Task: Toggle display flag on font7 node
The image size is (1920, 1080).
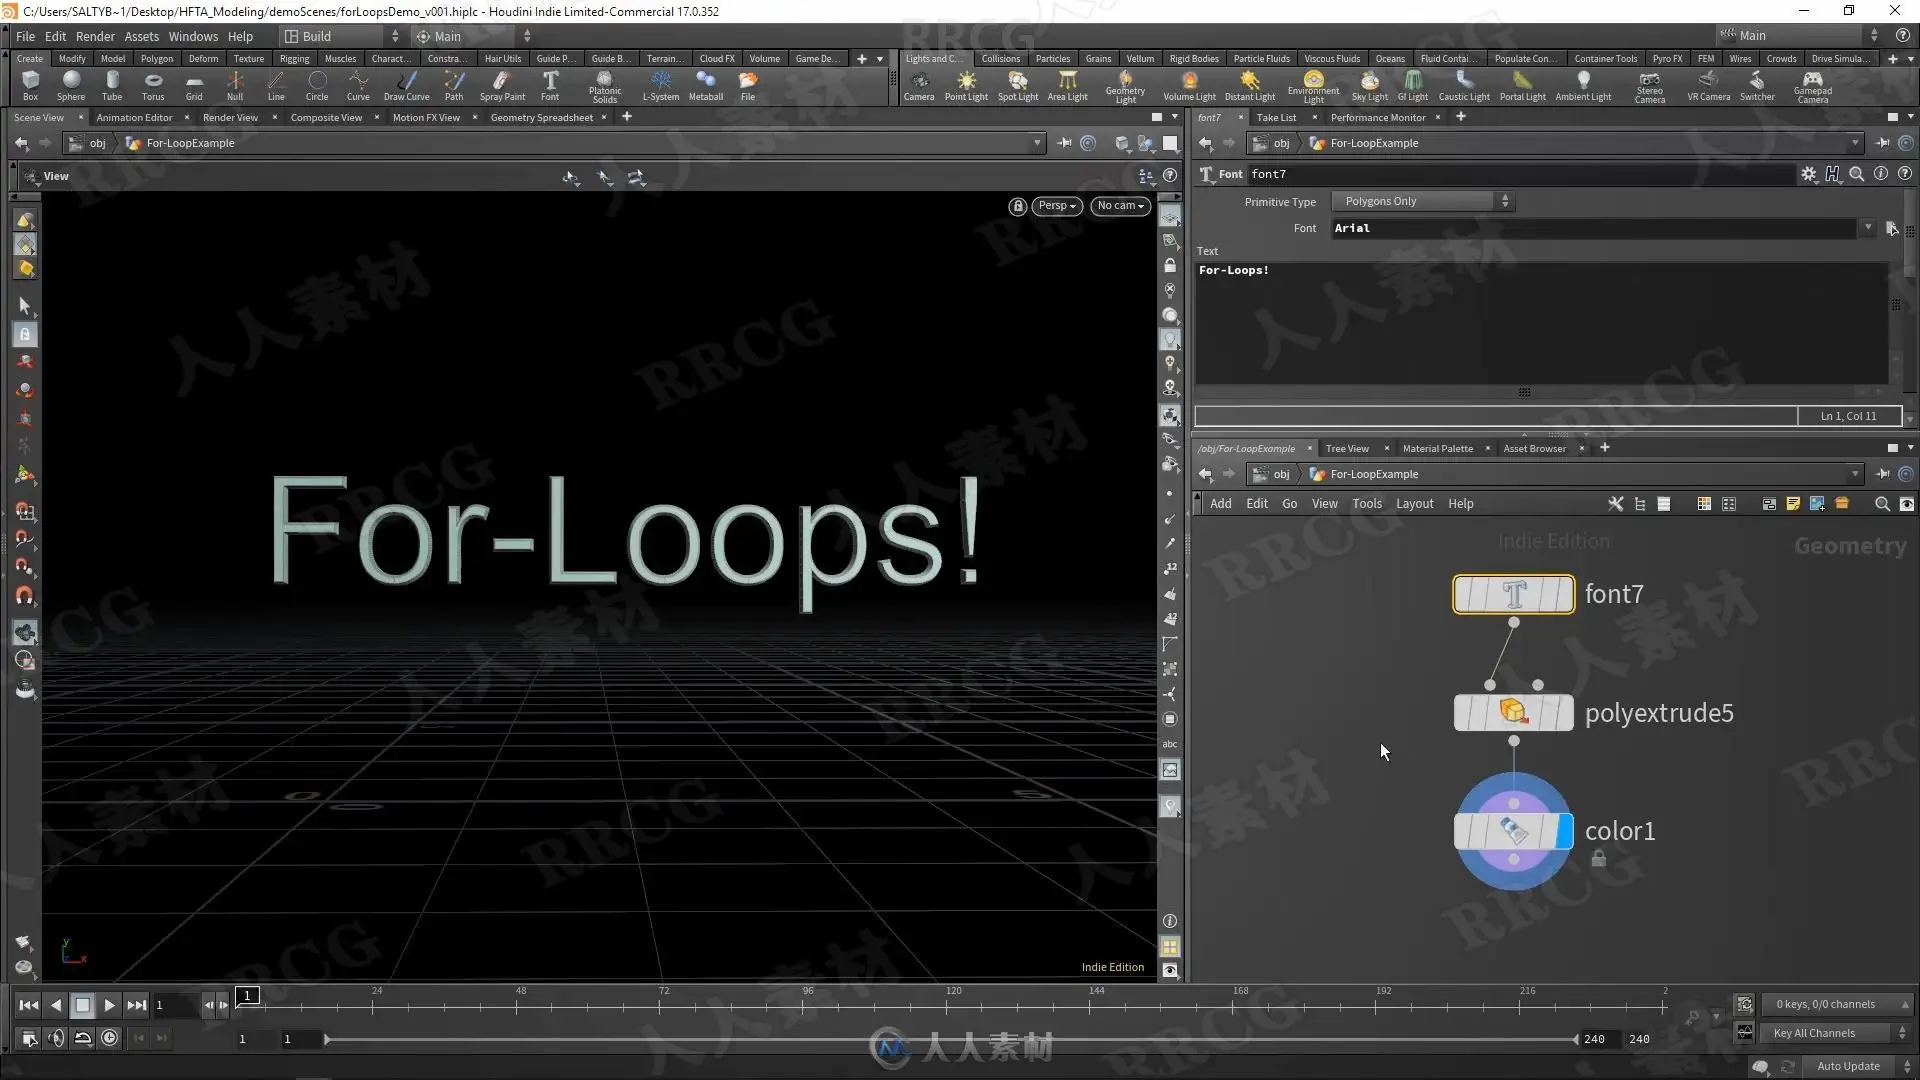Action: (x=1564, y=594)
